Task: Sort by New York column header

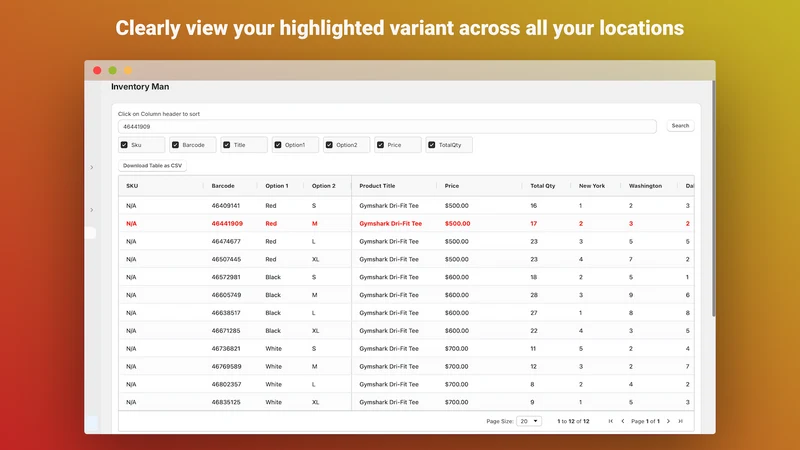Action: point(592,186)
